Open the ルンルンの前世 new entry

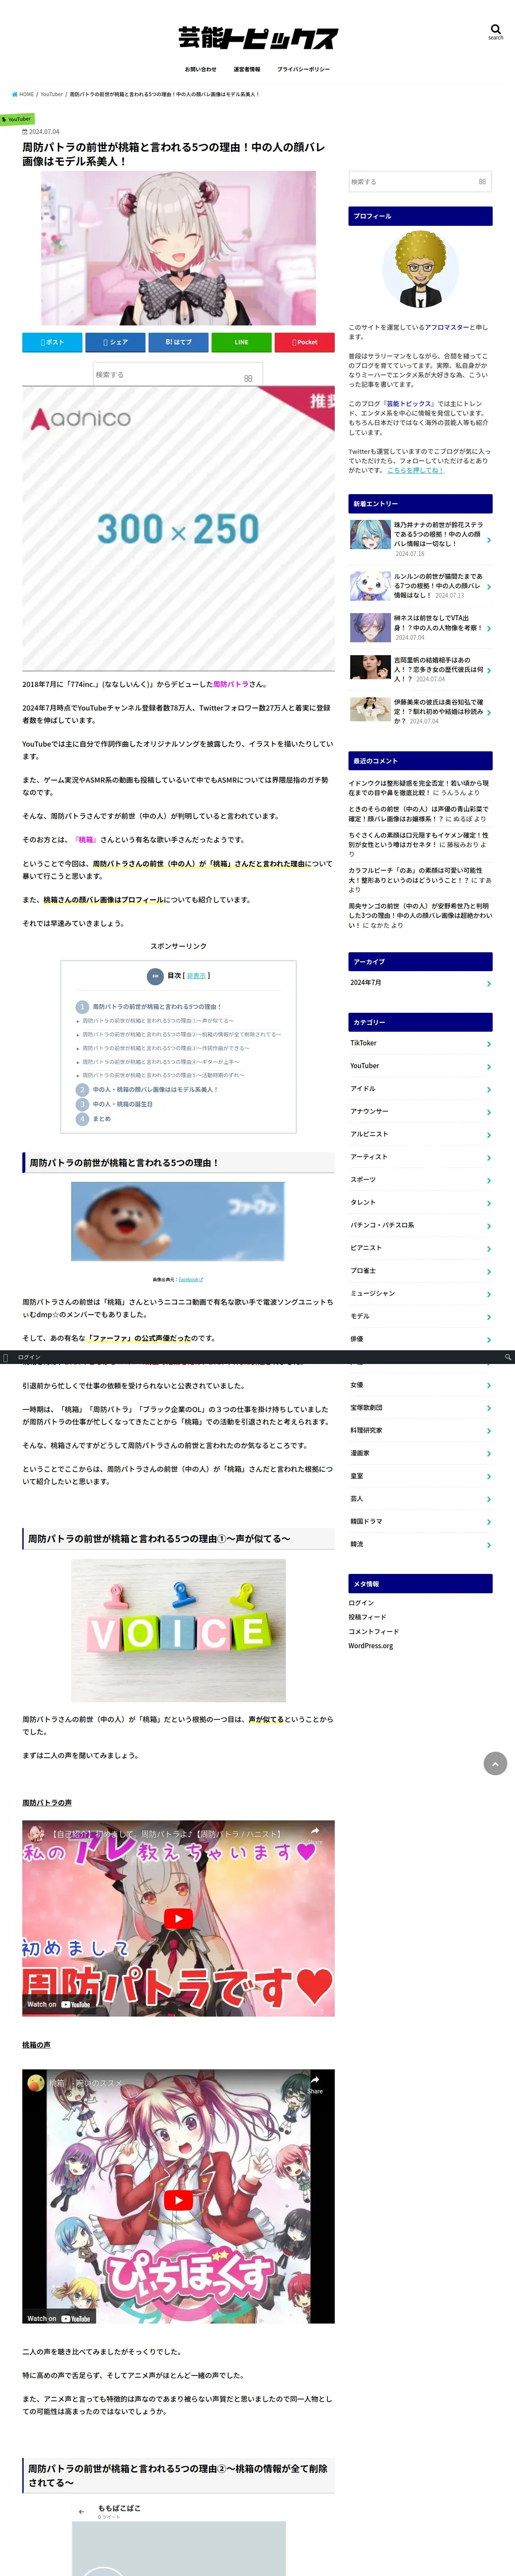pyautogui.click(x=420, y=586)
